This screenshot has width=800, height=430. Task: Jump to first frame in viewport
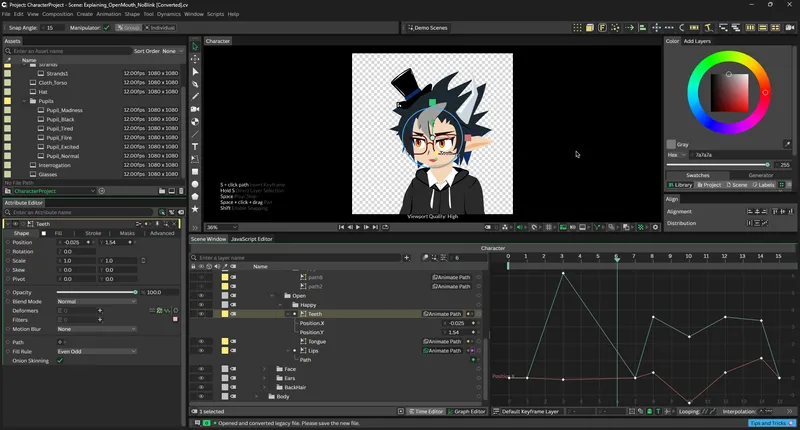(x=341, y=227)
